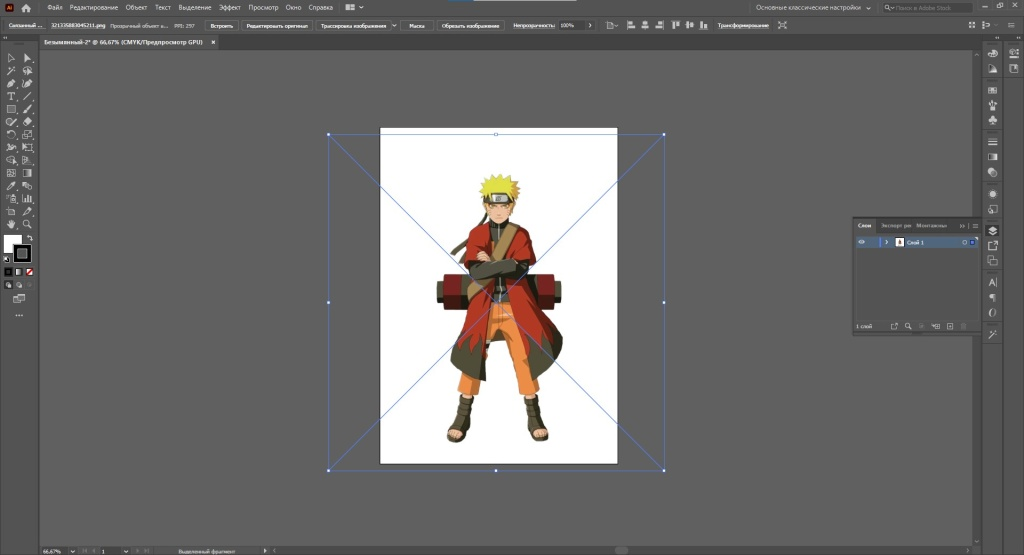1024x555 pixels.
Task: Align objects to horizontal center
Action: [x=645, y=25]
